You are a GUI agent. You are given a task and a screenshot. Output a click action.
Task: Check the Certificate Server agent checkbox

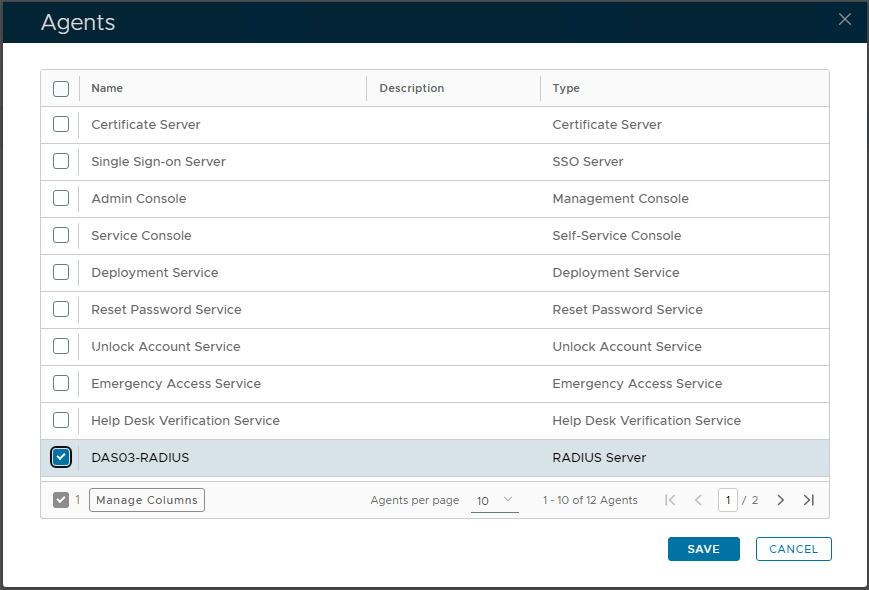click(61, 125)
